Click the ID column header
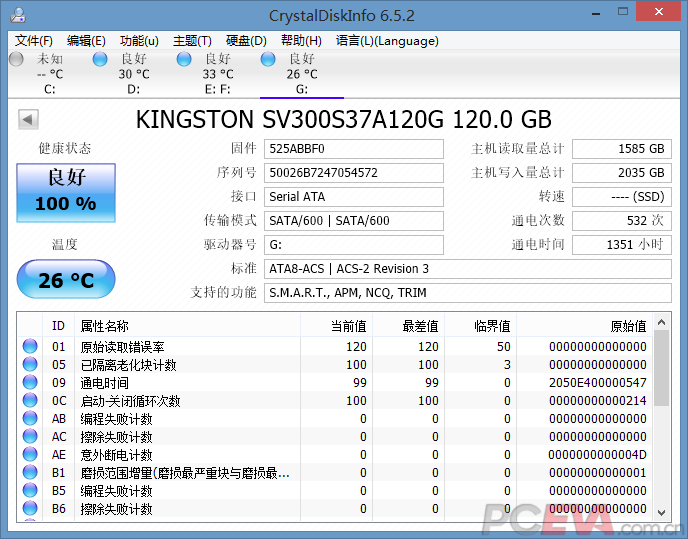This screenshot has height=539, width=688. click(58, 326)
